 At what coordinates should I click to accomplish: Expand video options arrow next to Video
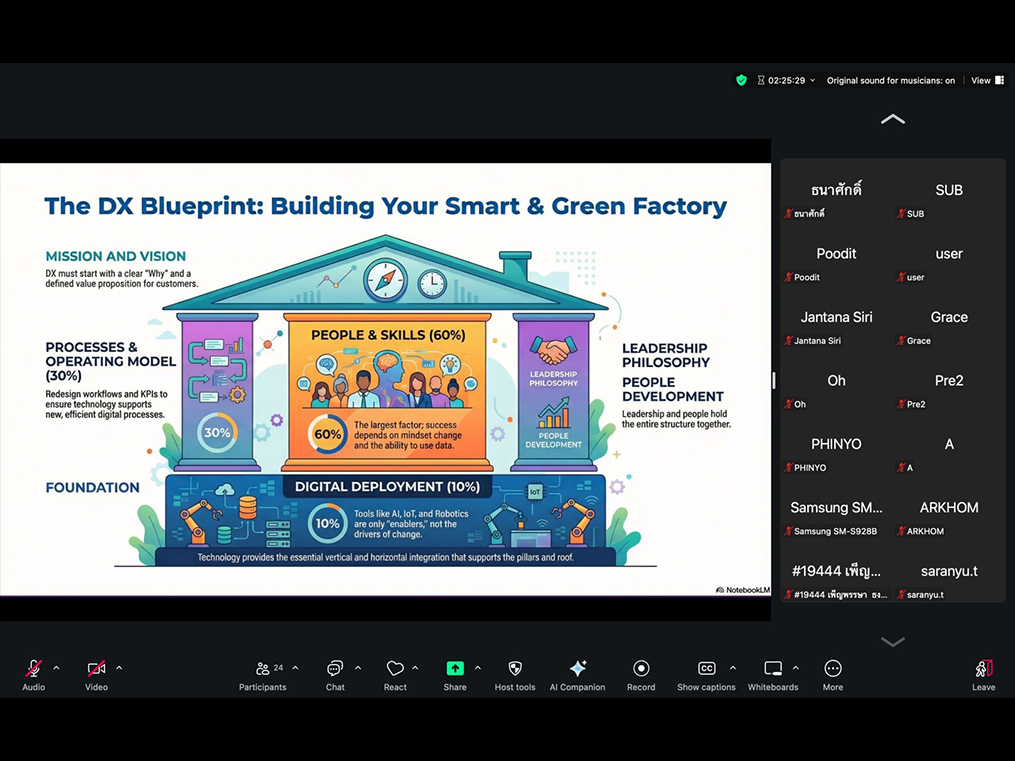tap(119, 668)
